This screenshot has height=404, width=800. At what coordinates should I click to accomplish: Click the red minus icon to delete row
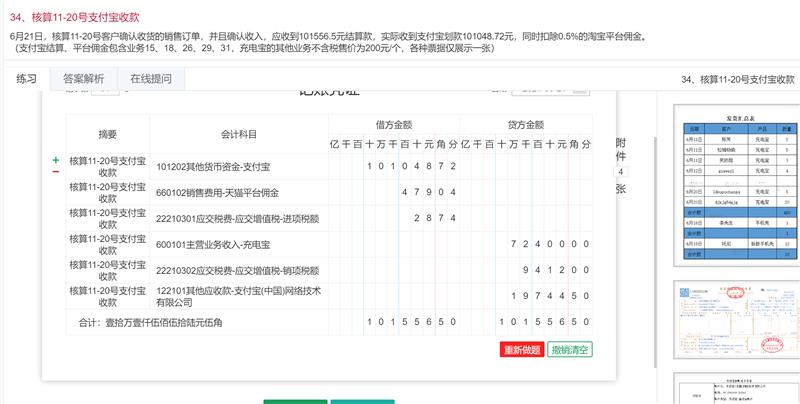click(x=55, y=172)
